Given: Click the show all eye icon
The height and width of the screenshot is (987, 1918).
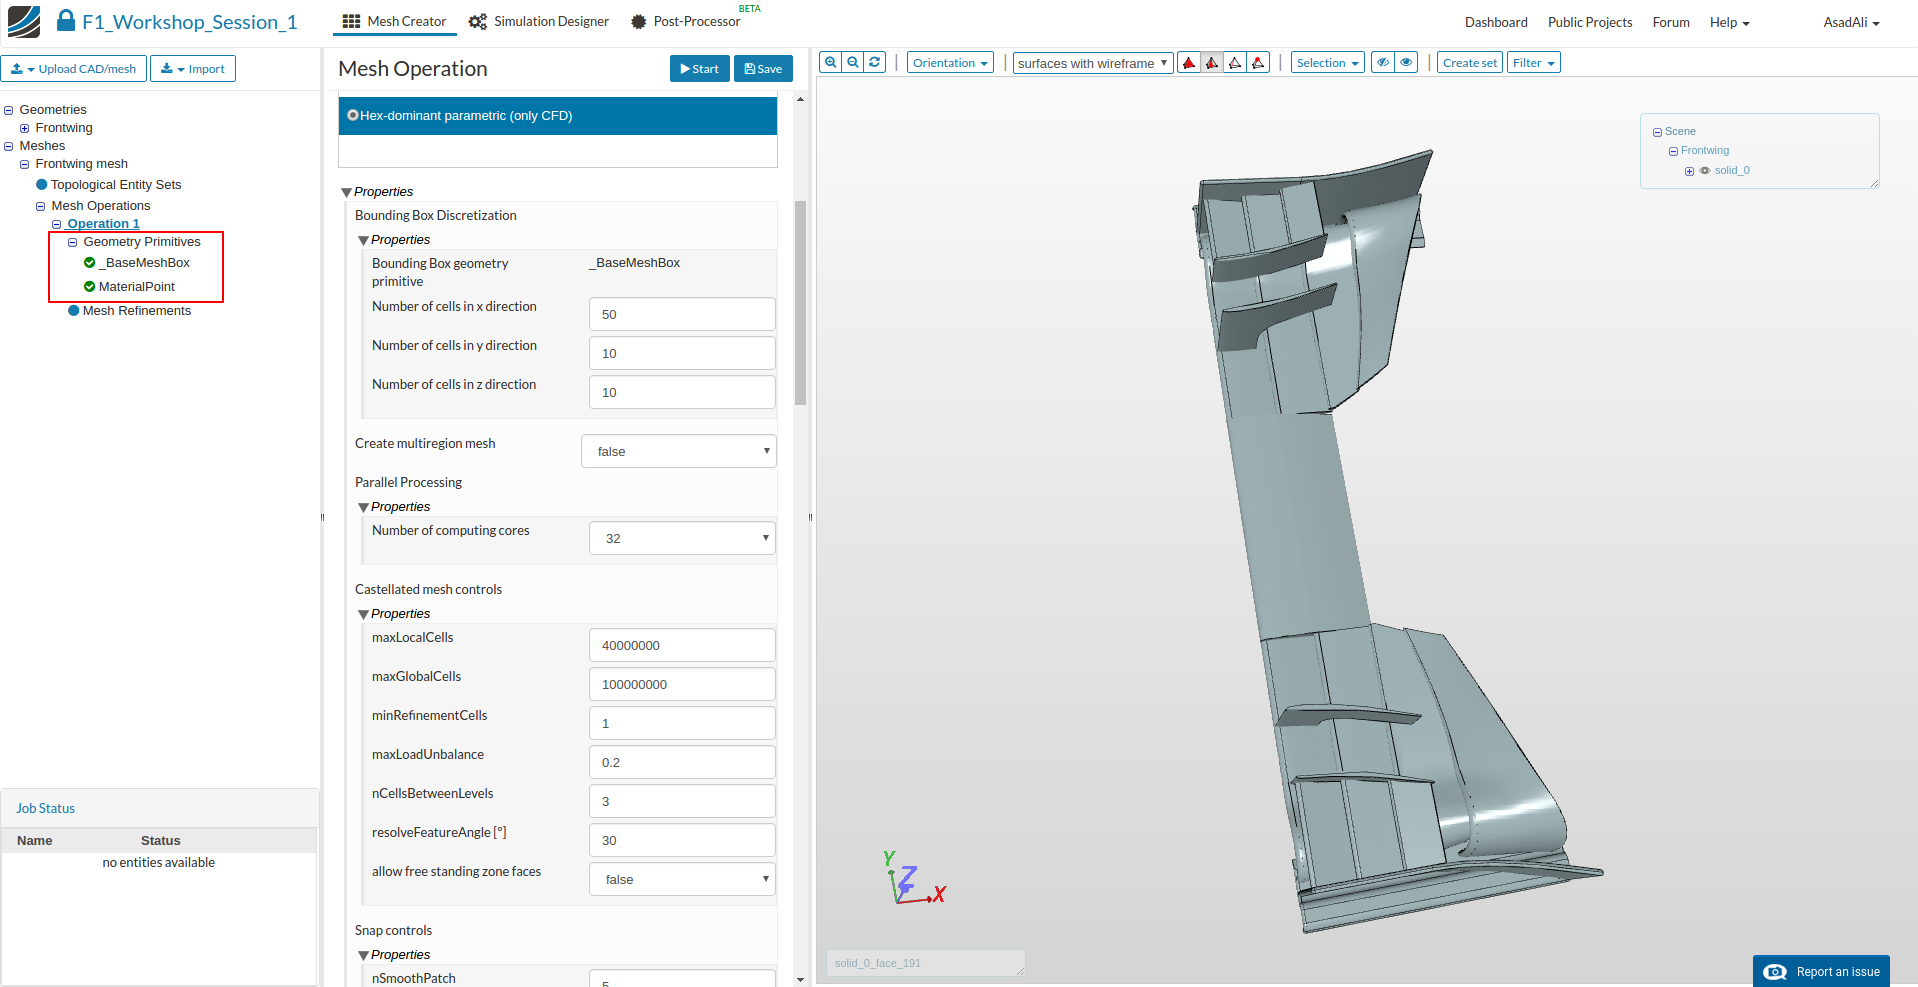Looking at the screenshot, I should coord(1406,63).
